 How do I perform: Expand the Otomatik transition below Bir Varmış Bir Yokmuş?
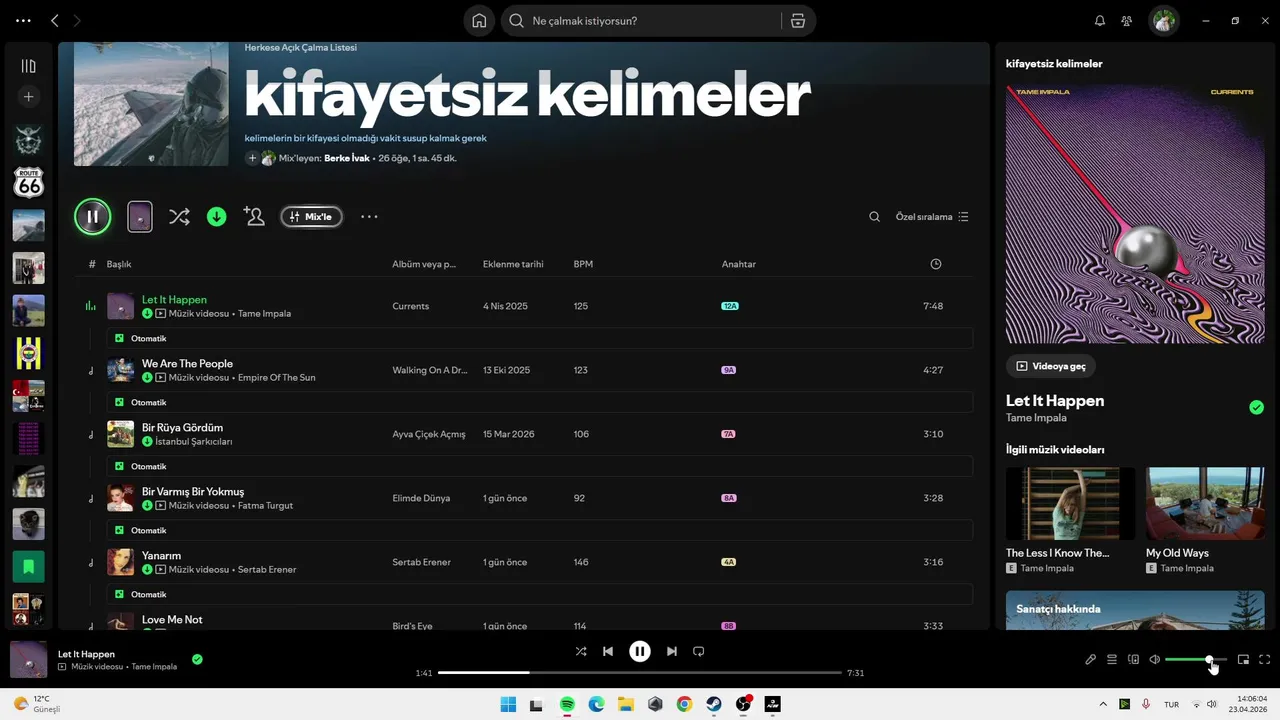(540, 530)
